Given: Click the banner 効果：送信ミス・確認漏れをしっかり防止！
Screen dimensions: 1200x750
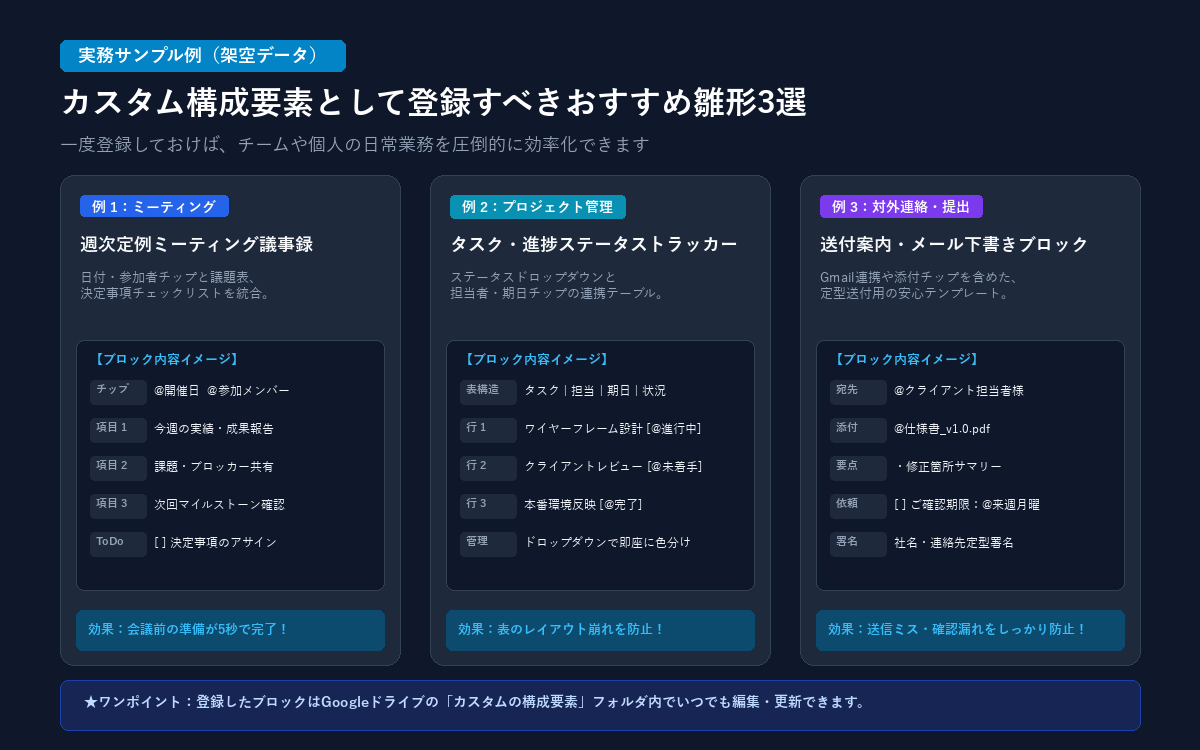Looking at the screenshot, I should pyautogui.click(x=970, y=630).
